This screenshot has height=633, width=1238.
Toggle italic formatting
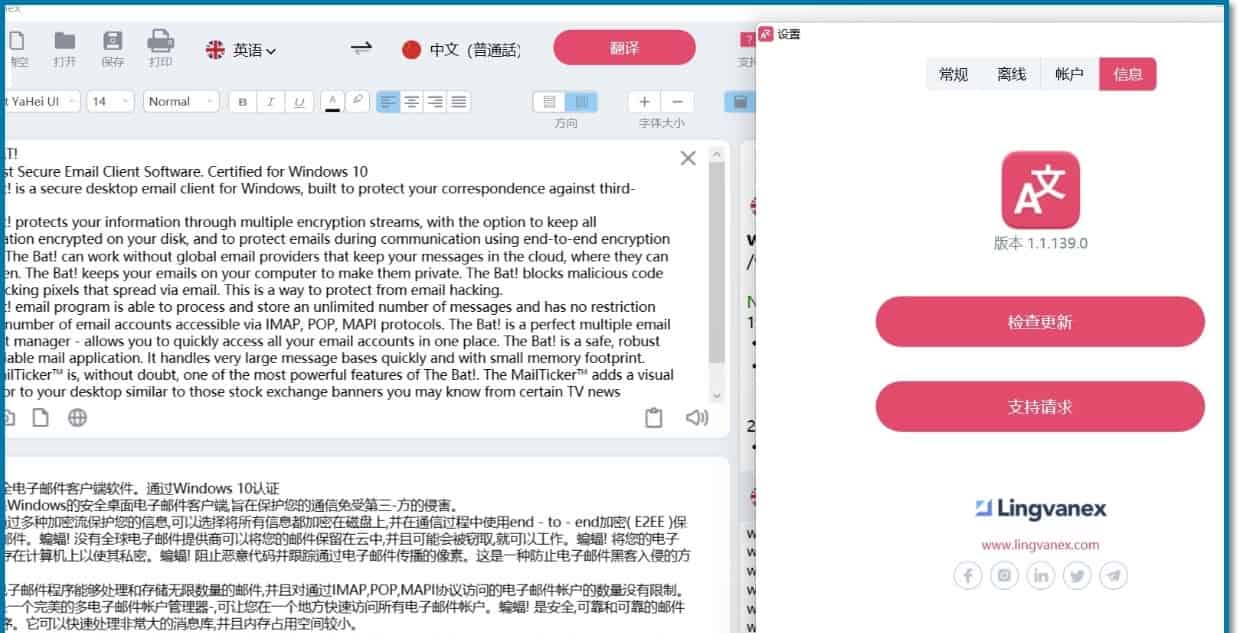270,102
